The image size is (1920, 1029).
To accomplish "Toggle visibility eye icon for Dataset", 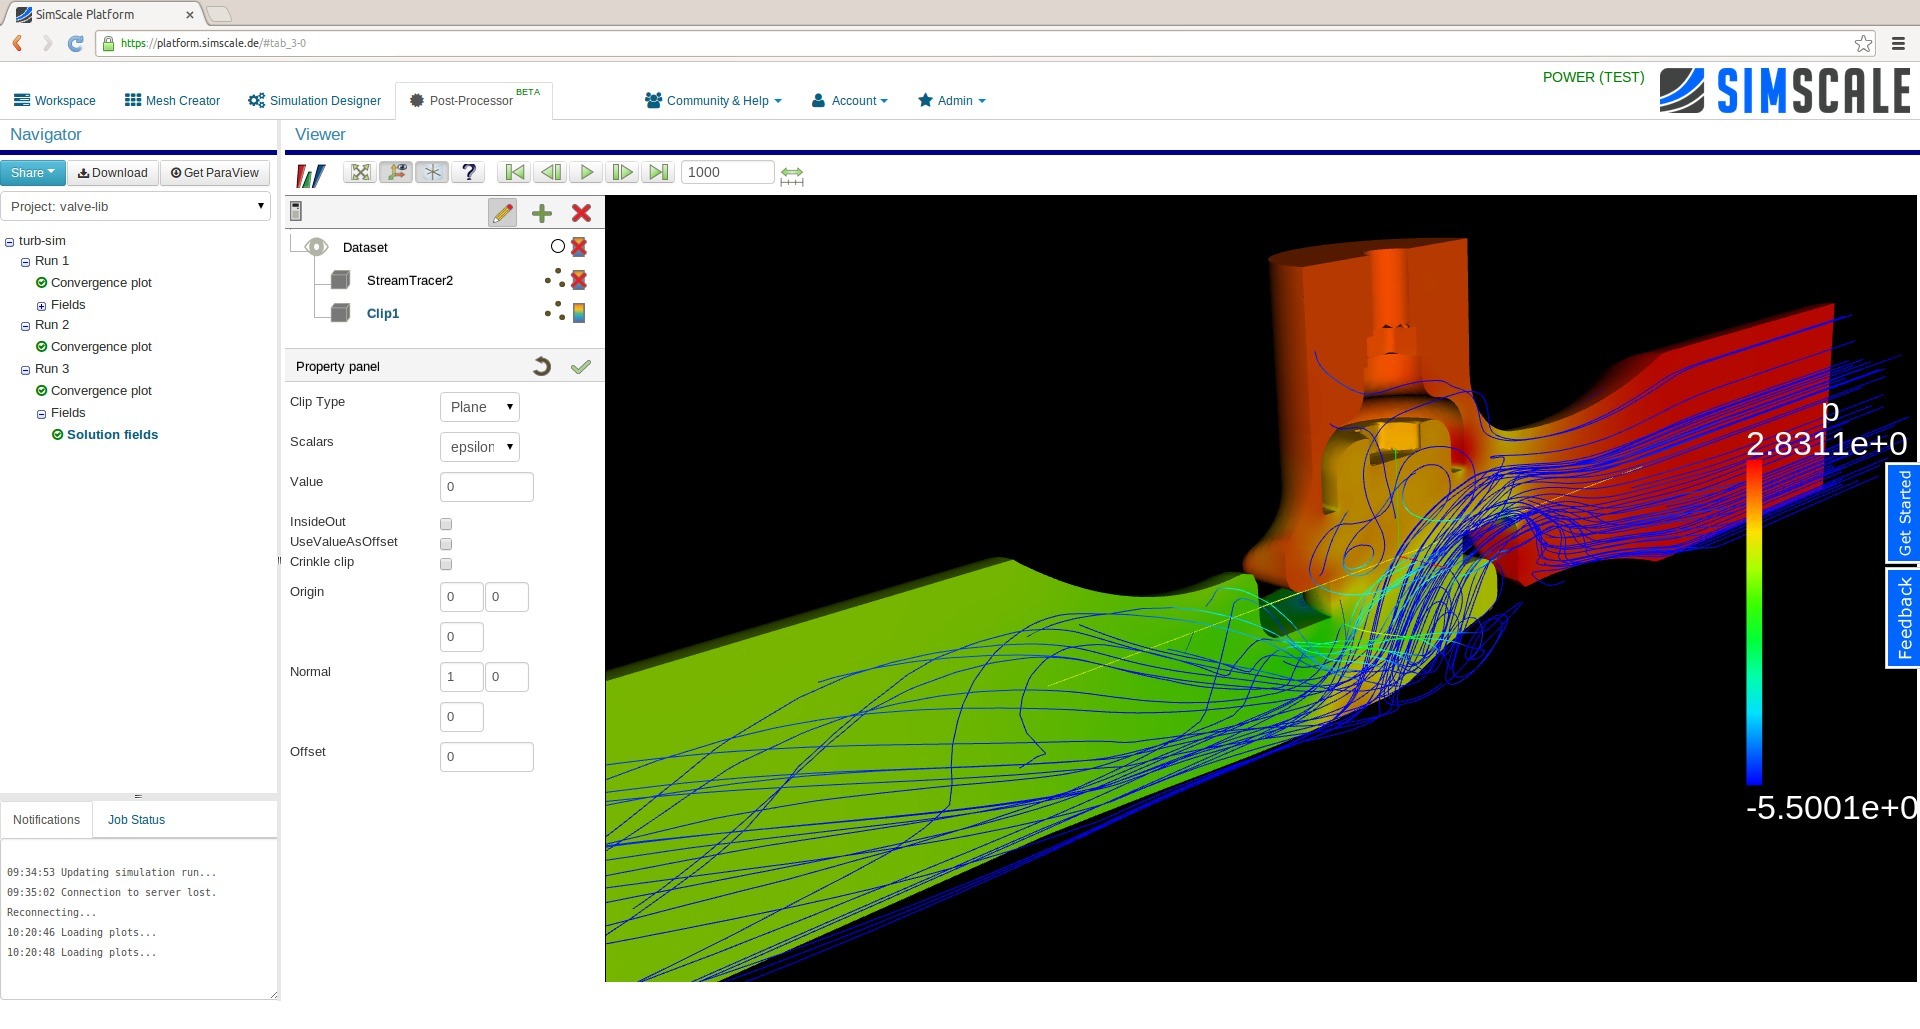I will [x=316, y=247].
